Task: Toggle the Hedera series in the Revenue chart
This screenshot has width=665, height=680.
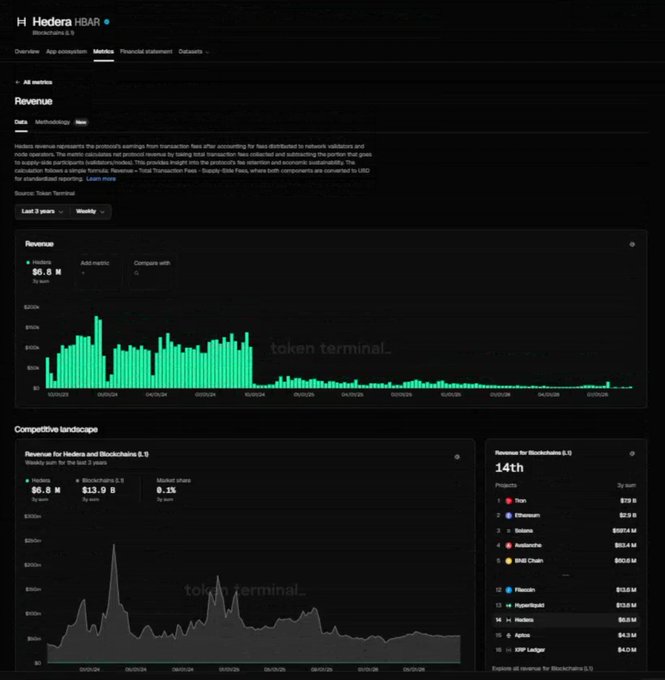Action: [39, 262]
